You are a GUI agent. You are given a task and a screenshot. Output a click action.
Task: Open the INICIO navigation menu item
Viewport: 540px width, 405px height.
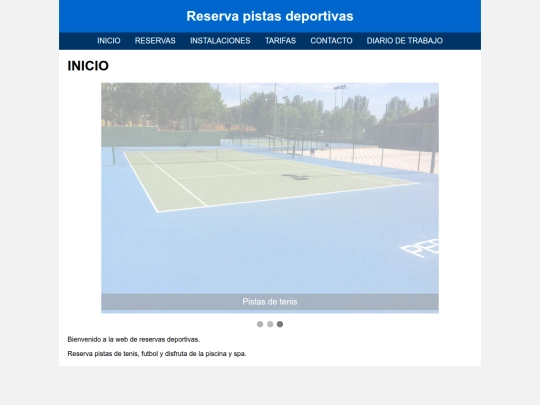click(108, 41)
